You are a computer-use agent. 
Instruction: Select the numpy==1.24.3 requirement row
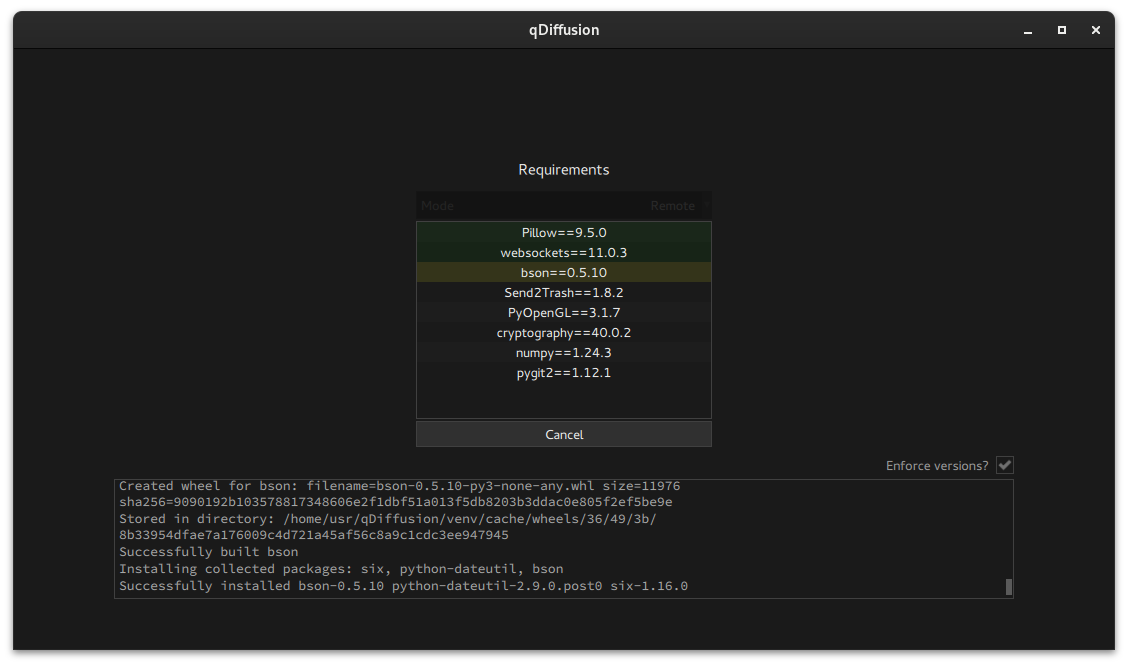[x=563, y=353]
